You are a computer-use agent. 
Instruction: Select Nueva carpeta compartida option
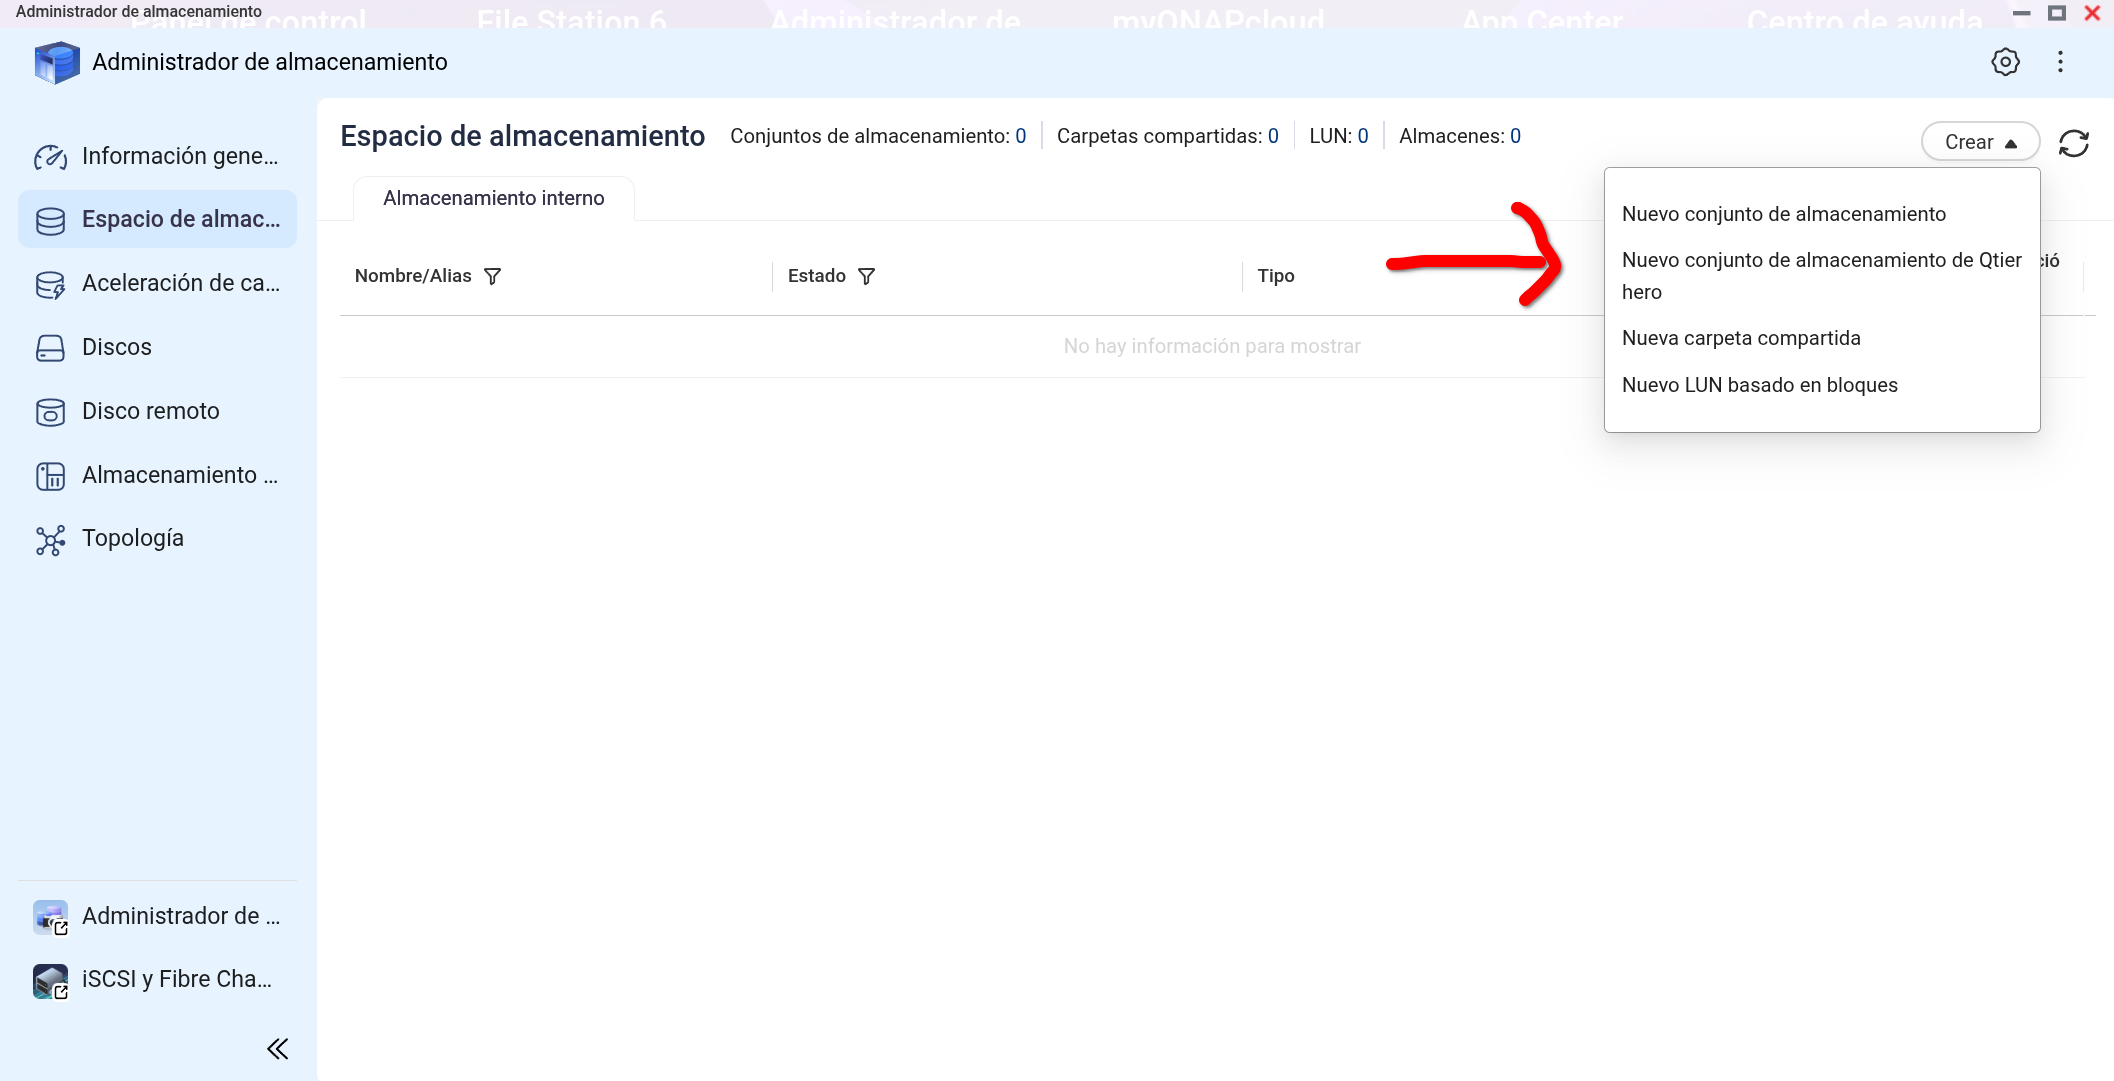tap(1740, 338)
